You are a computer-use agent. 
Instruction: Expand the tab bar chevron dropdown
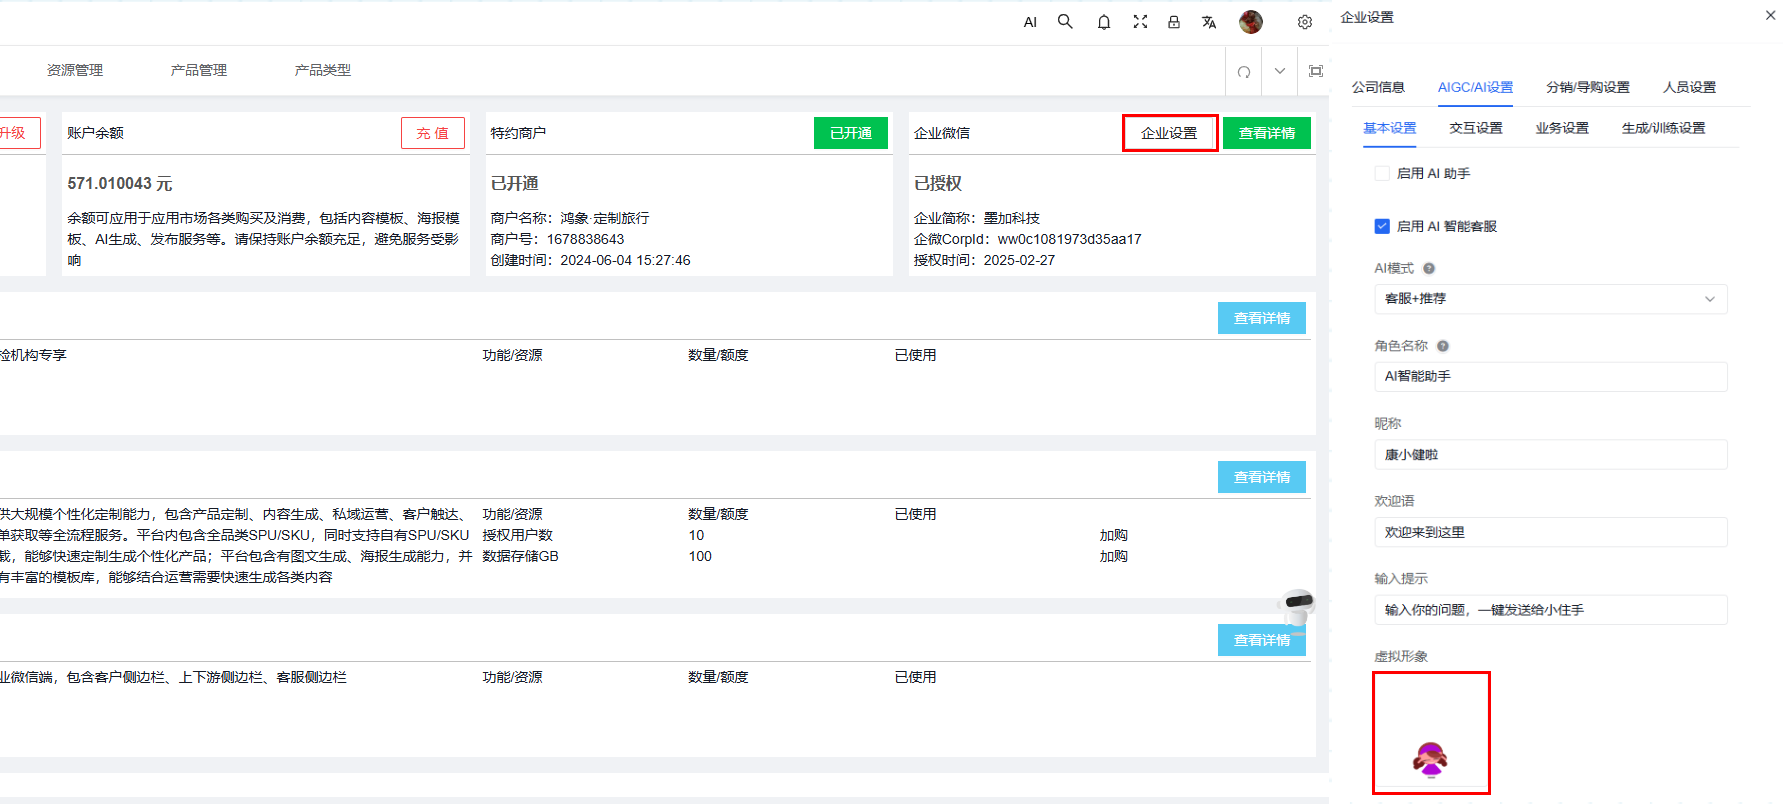coord(1280,71)
